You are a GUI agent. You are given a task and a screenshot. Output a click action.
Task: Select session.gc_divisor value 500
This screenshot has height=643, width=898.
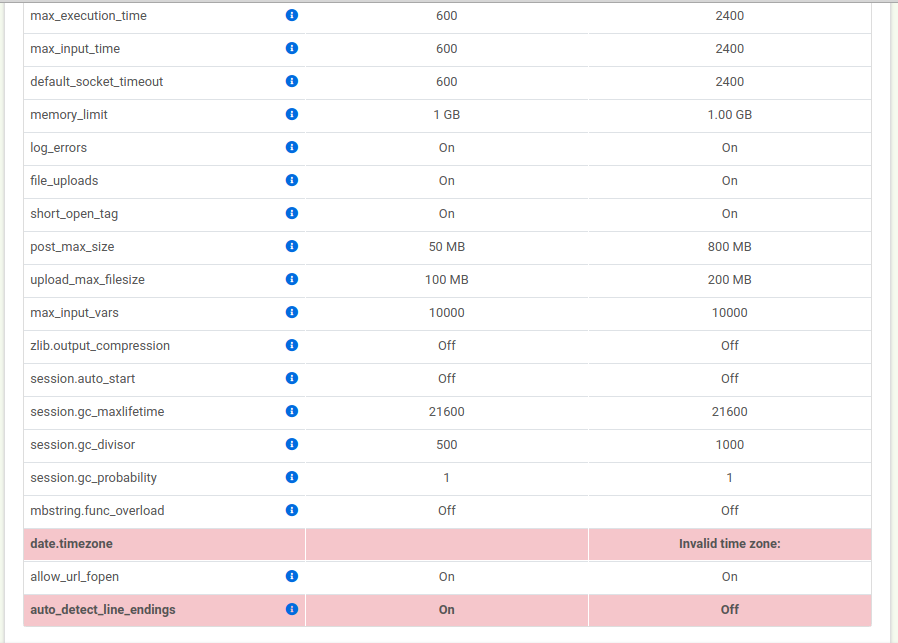(x=447, y=444)
